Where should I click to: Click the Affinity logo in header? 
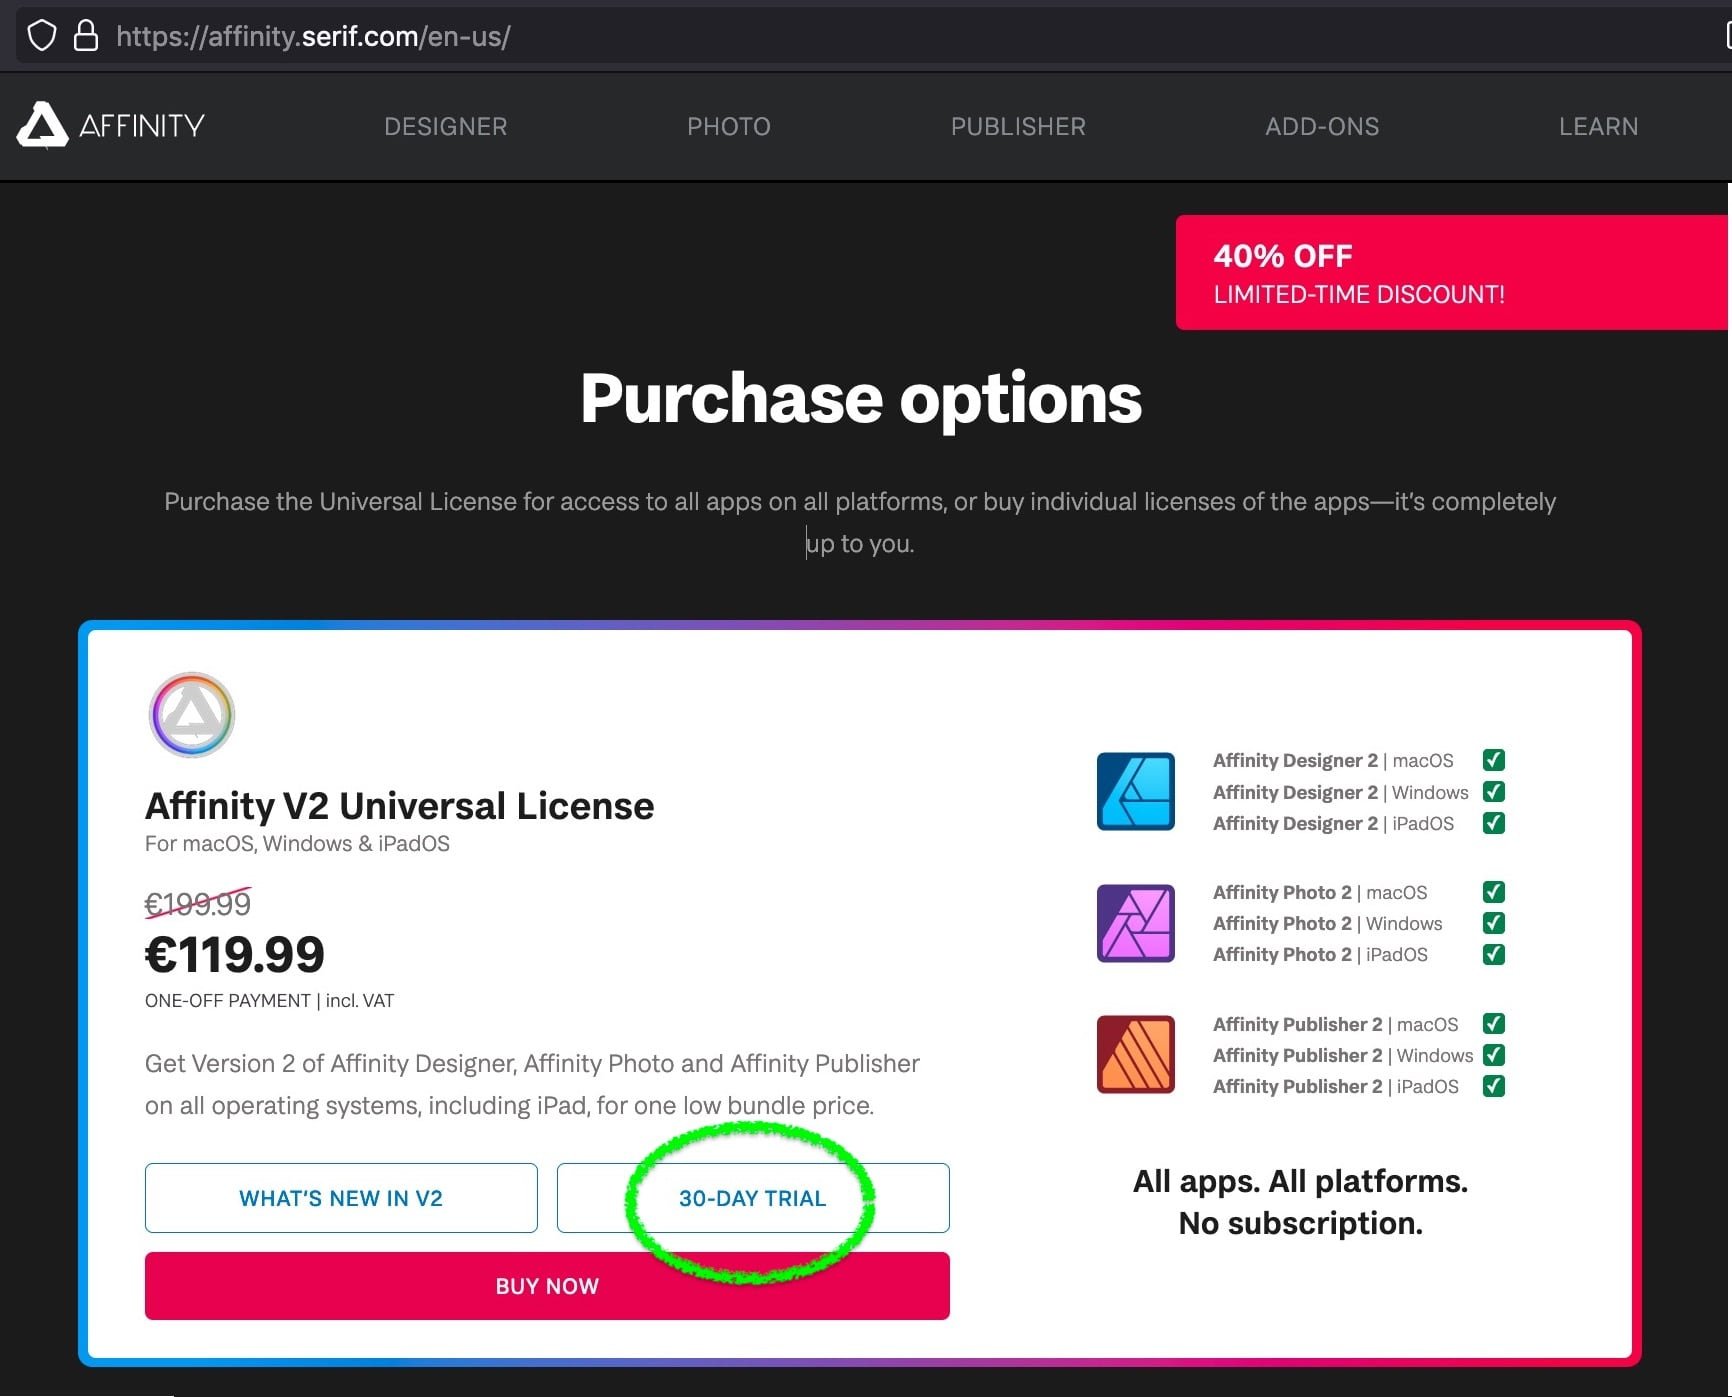pos(111,125)
